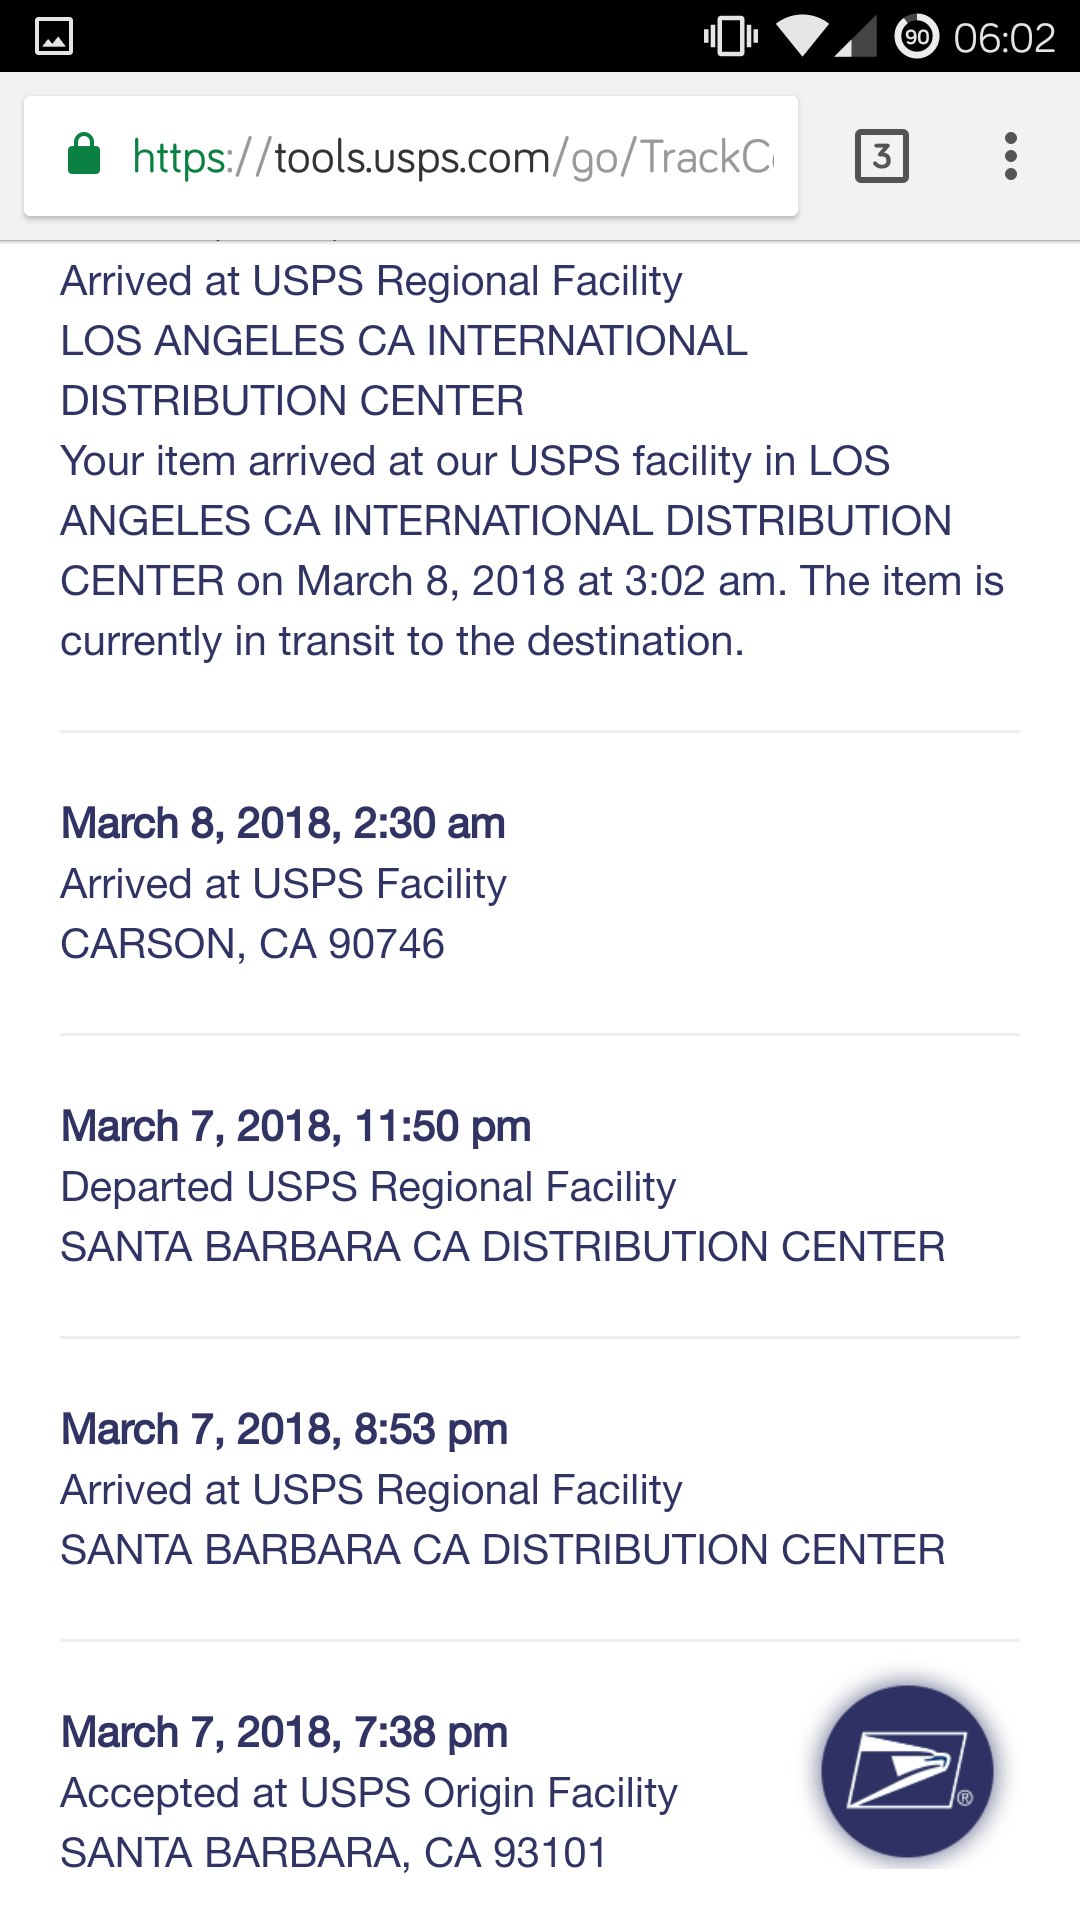Tap the Accepted at USPS Origin Facility status
This screenshot has width=1080, height=1920.
tap(368, 1793)
